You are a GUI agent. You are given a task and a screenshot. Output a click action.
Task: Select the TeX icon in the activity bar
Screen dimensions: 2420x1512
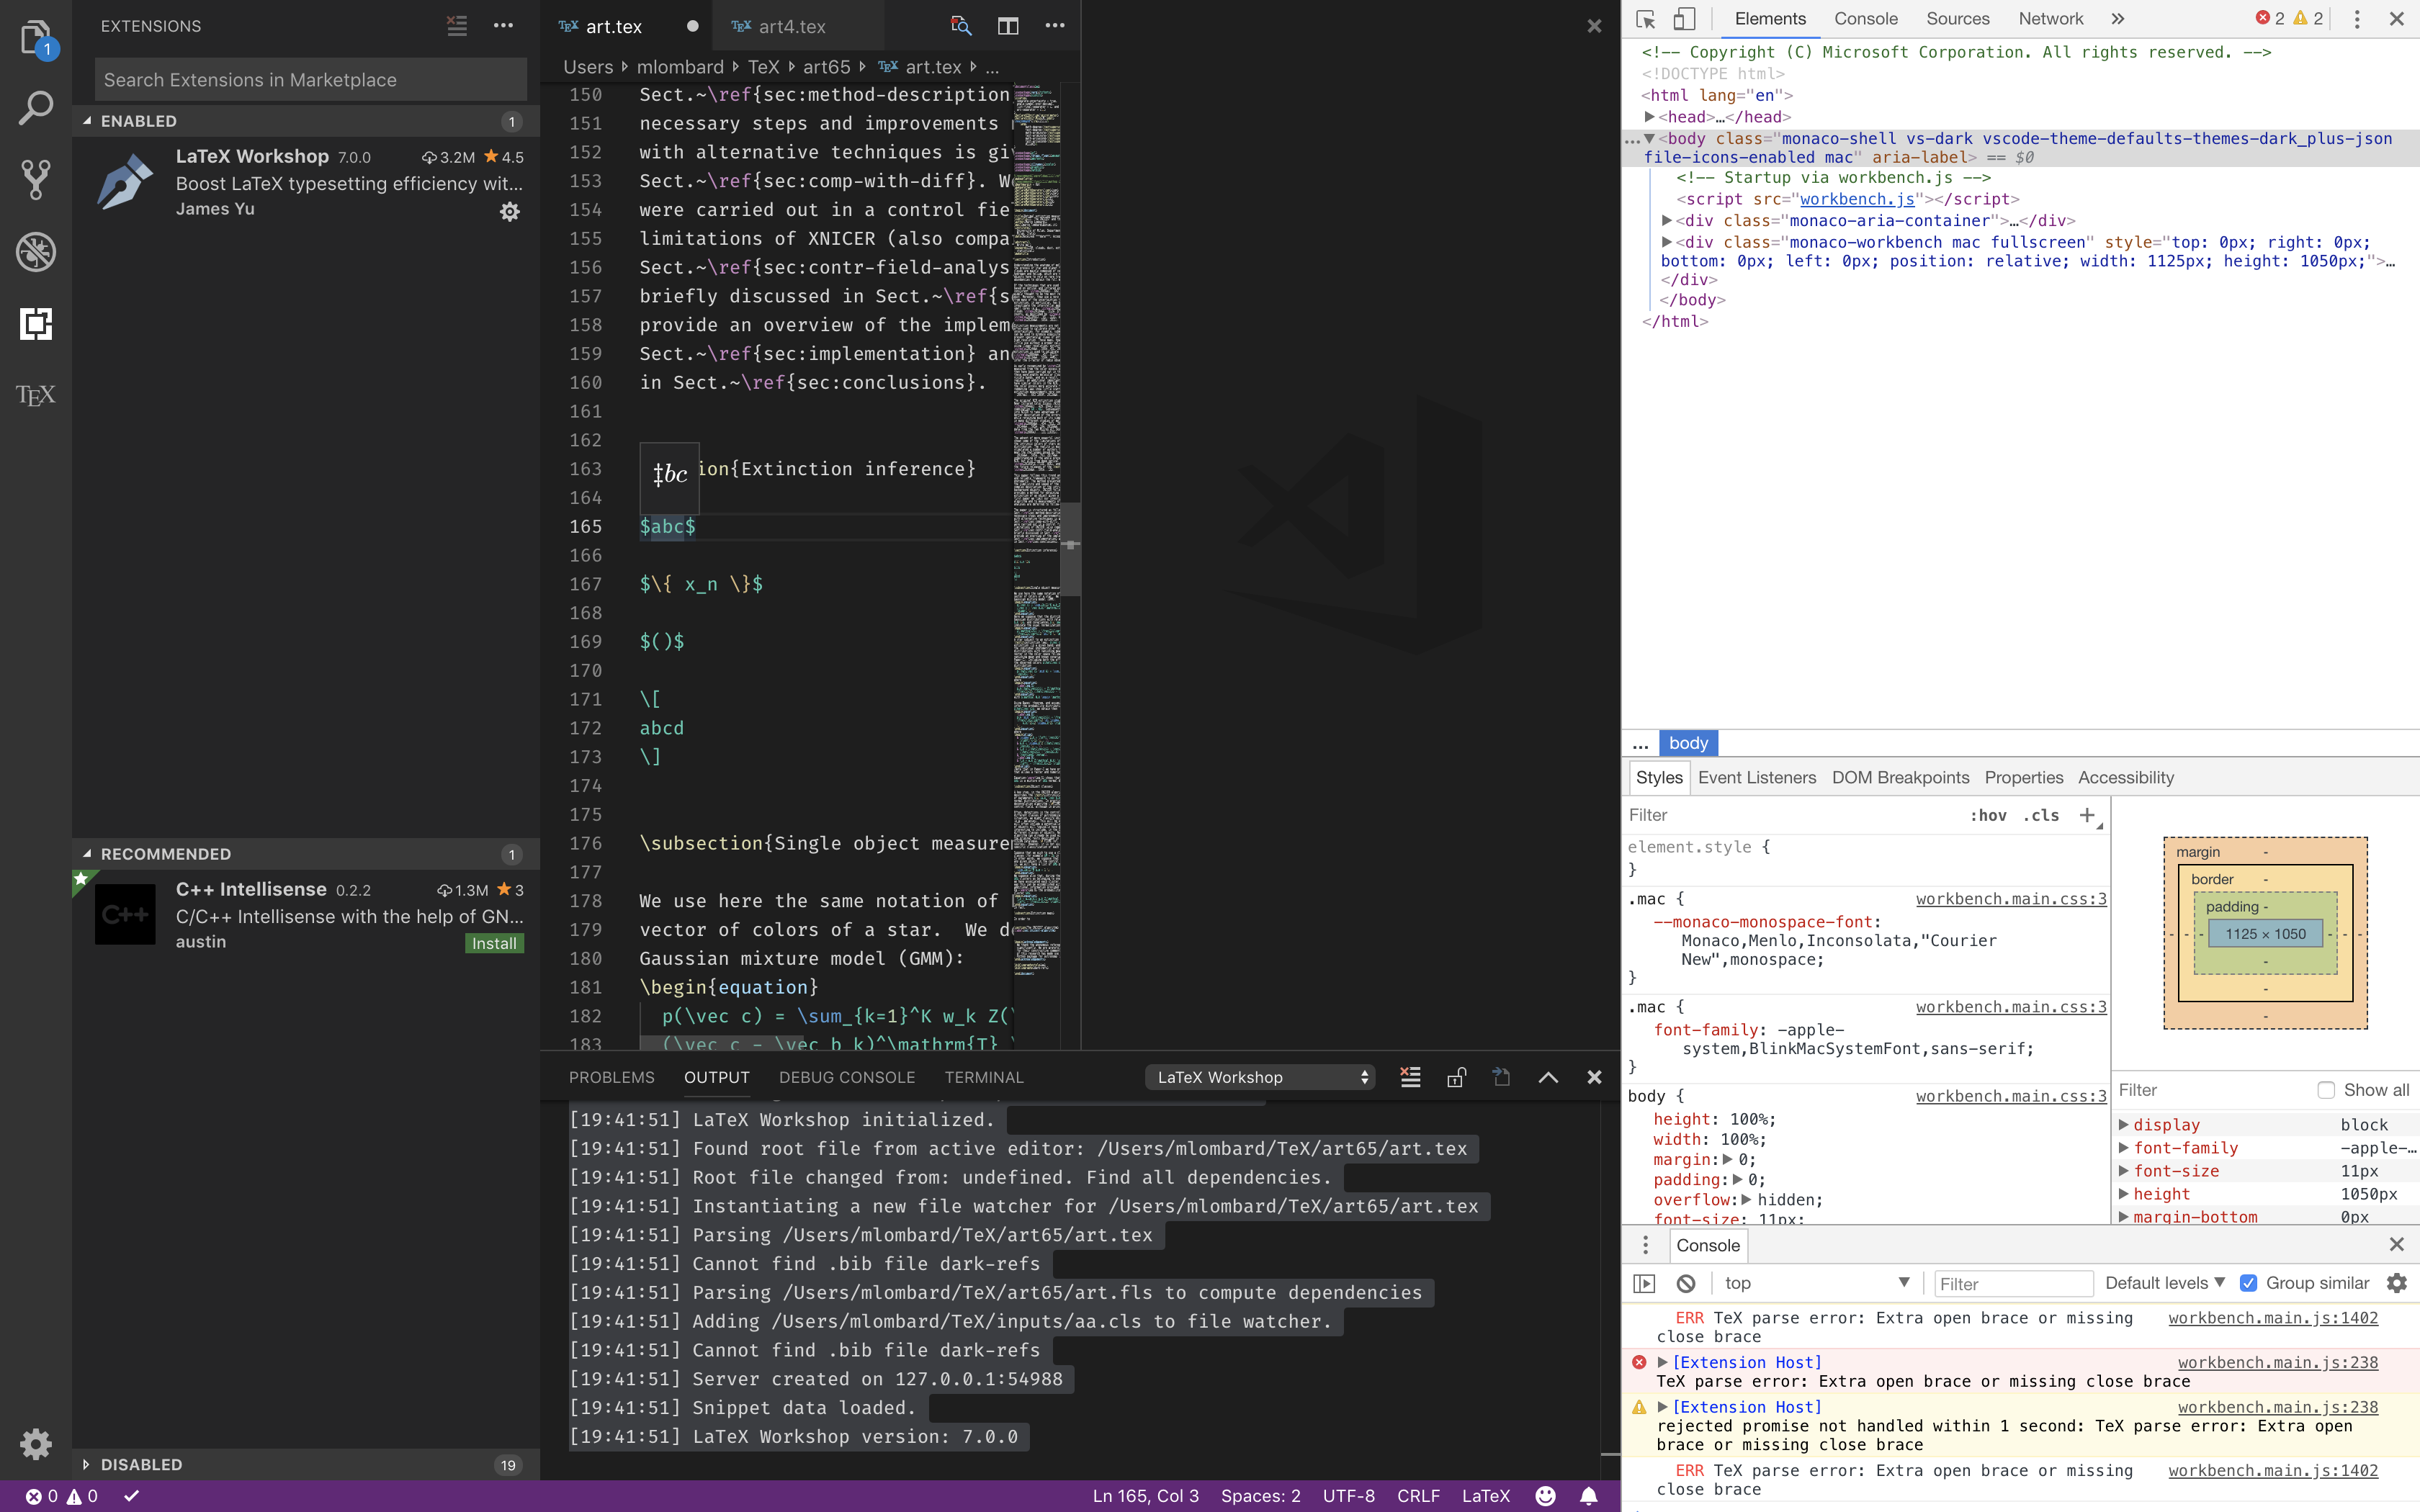click(35, 394)
